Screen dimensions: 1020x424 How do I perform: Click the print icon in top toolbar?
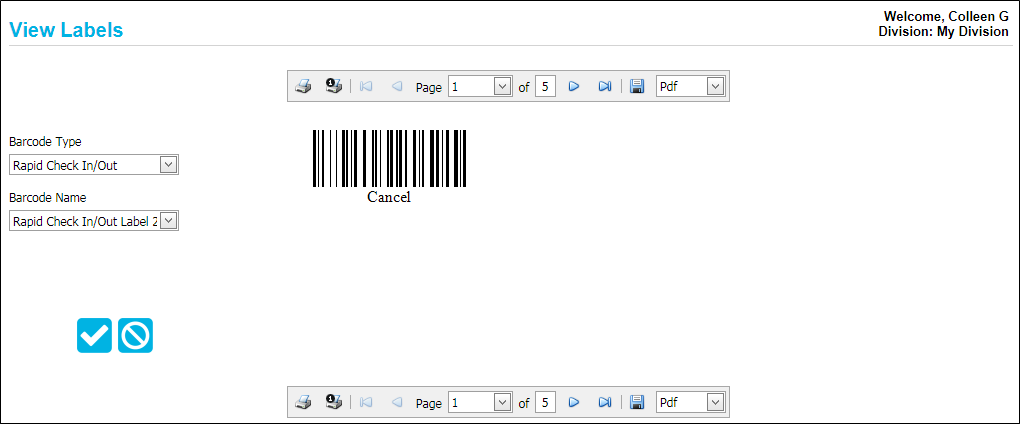[x=303, y=86]
